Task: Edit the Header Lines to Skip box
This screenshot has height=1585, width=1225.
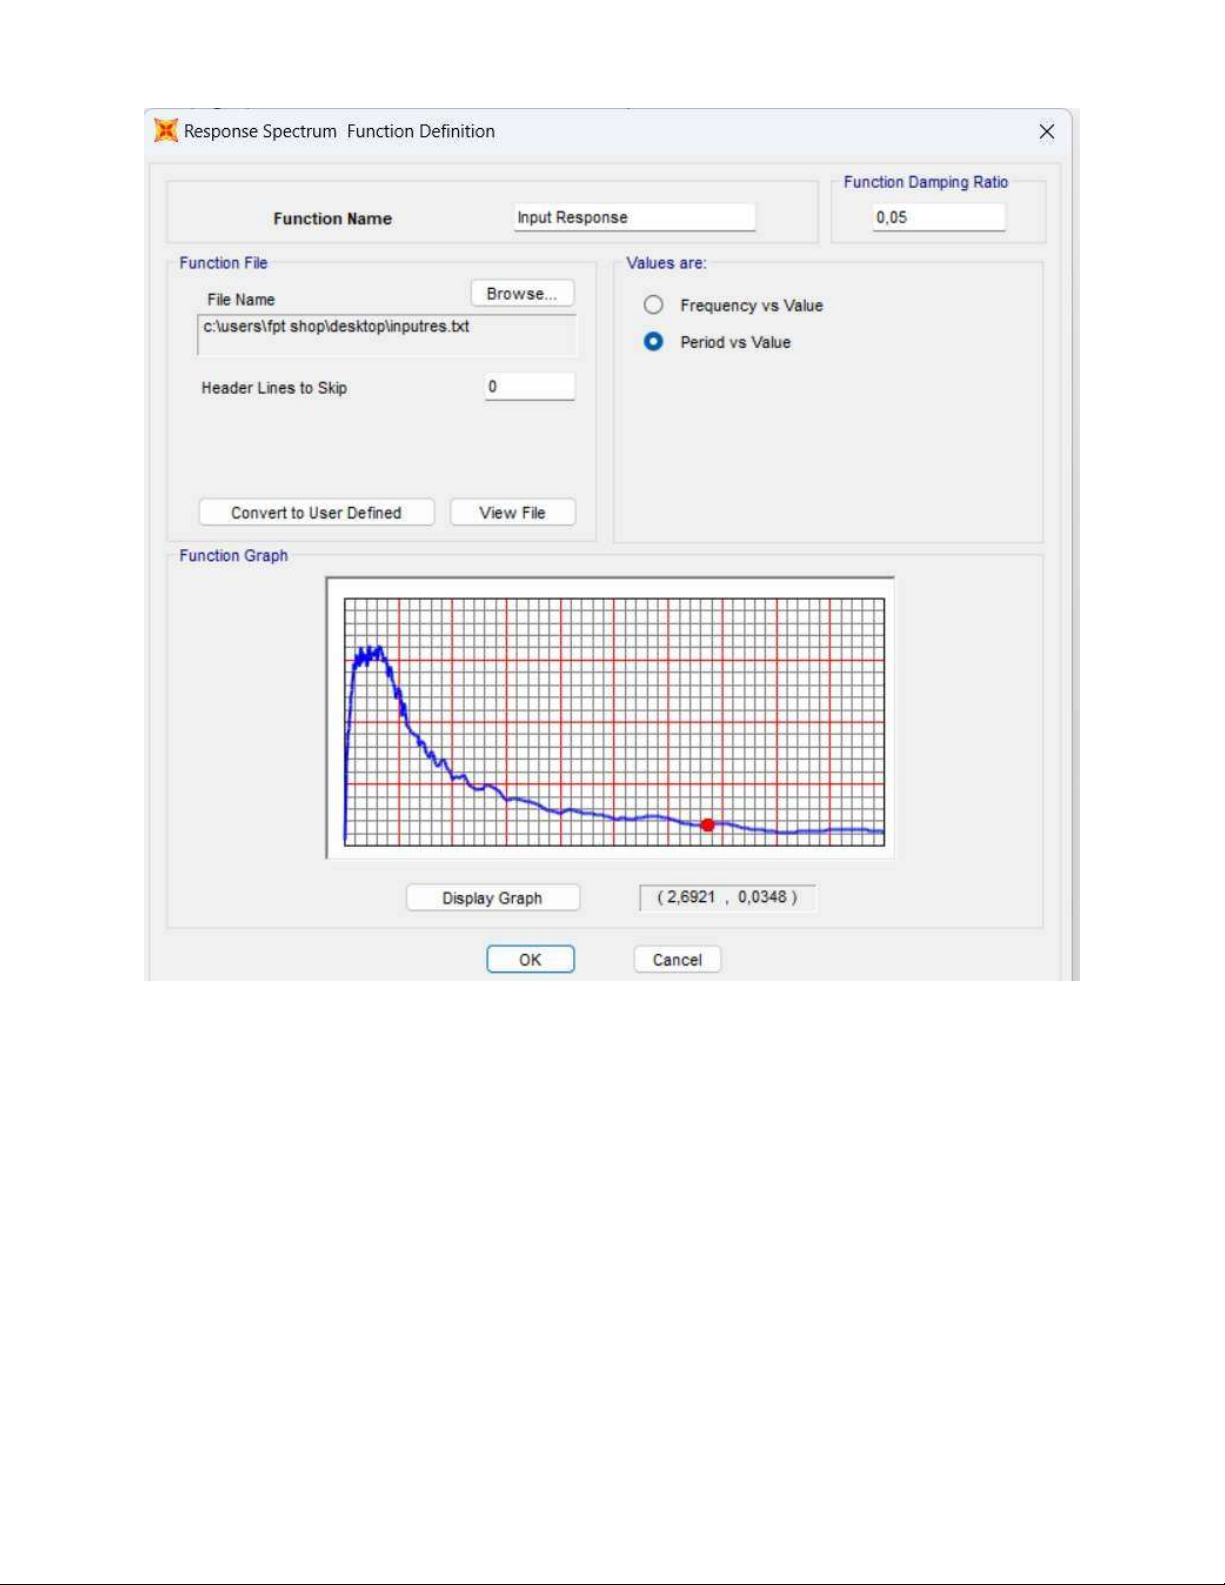Action: point(530,387)
